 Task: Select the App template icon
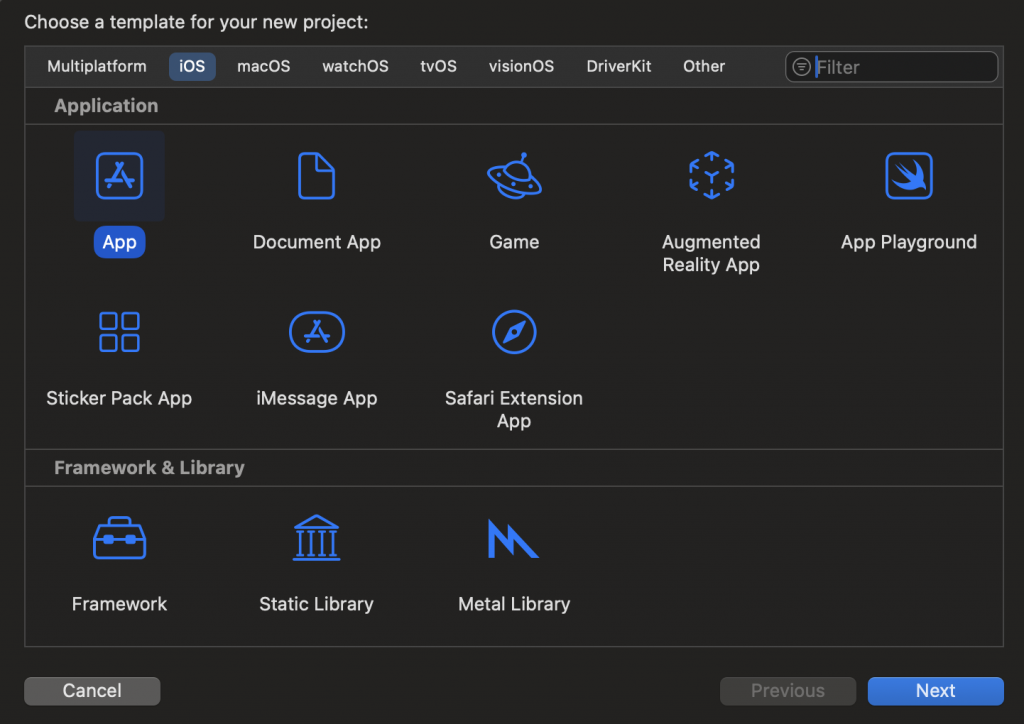119,176
